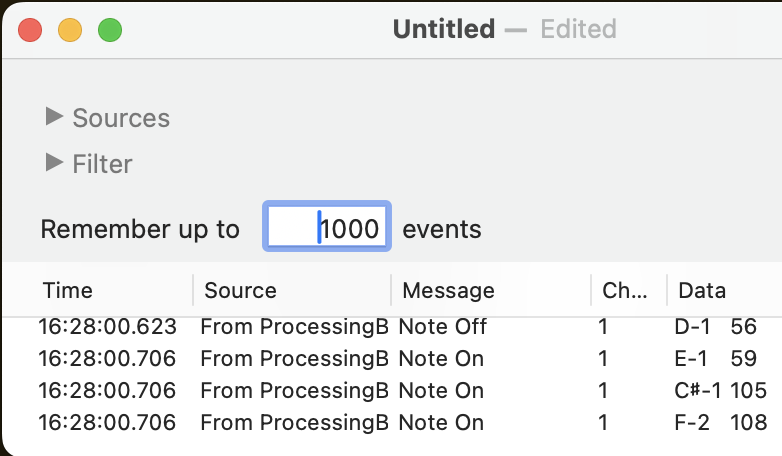Sort events by the Time column header
The image size is (782, 456).
point(68,290)
